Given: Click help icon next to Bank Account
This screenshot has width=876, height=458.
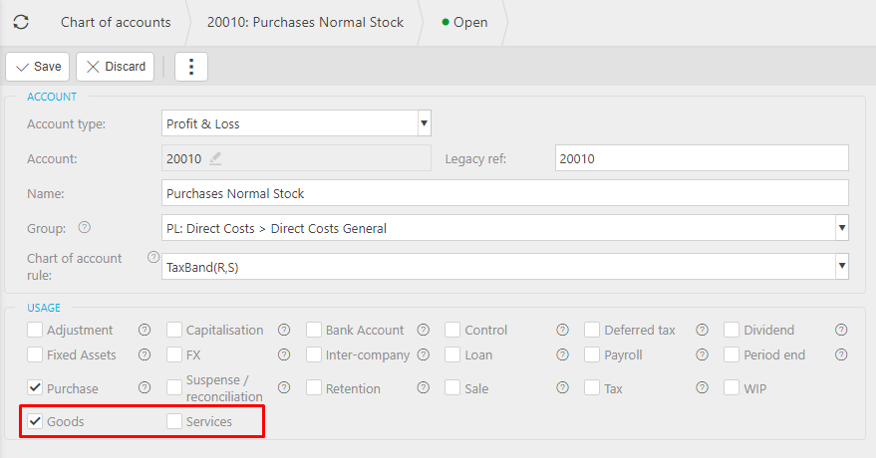Looking at the screenshot, I should (x=423, y=330).
